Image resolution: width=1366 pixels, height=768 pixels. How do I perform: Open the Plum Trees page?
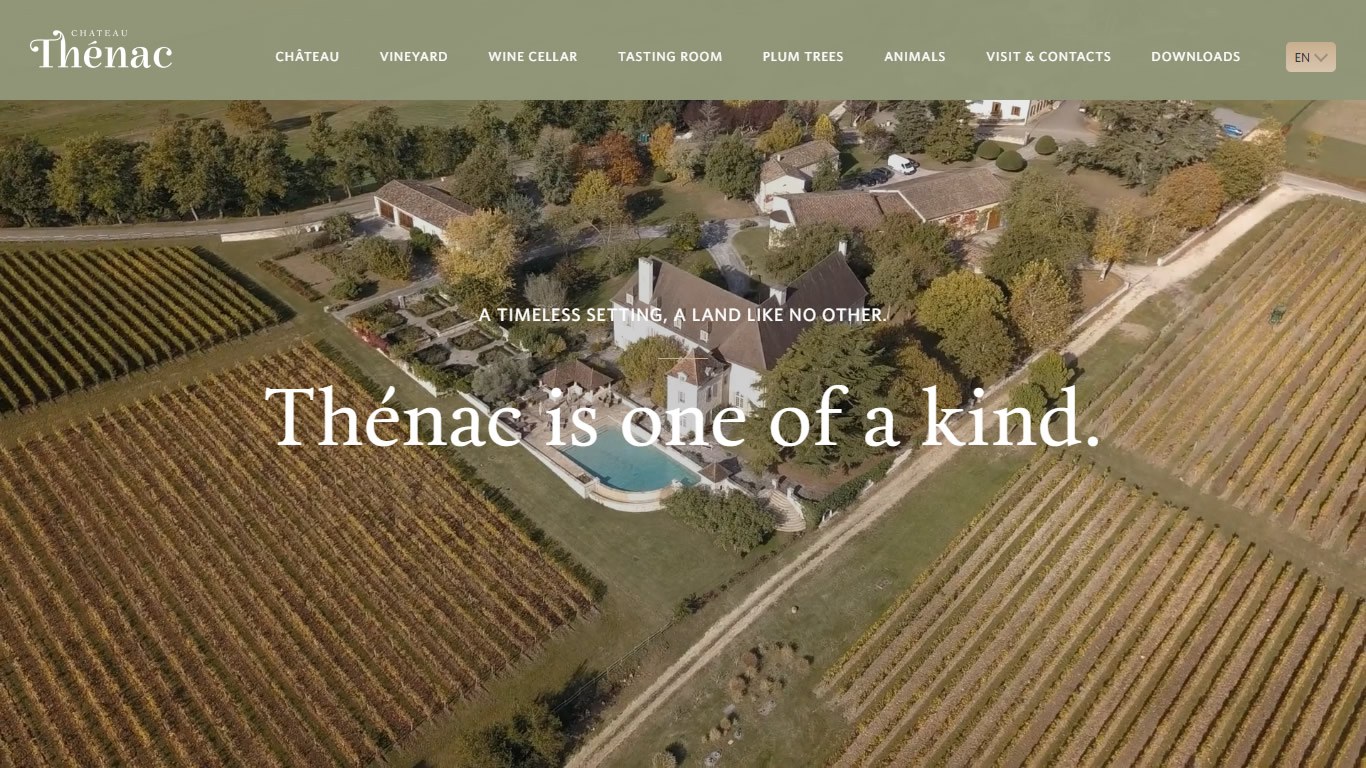pos(803,57)
